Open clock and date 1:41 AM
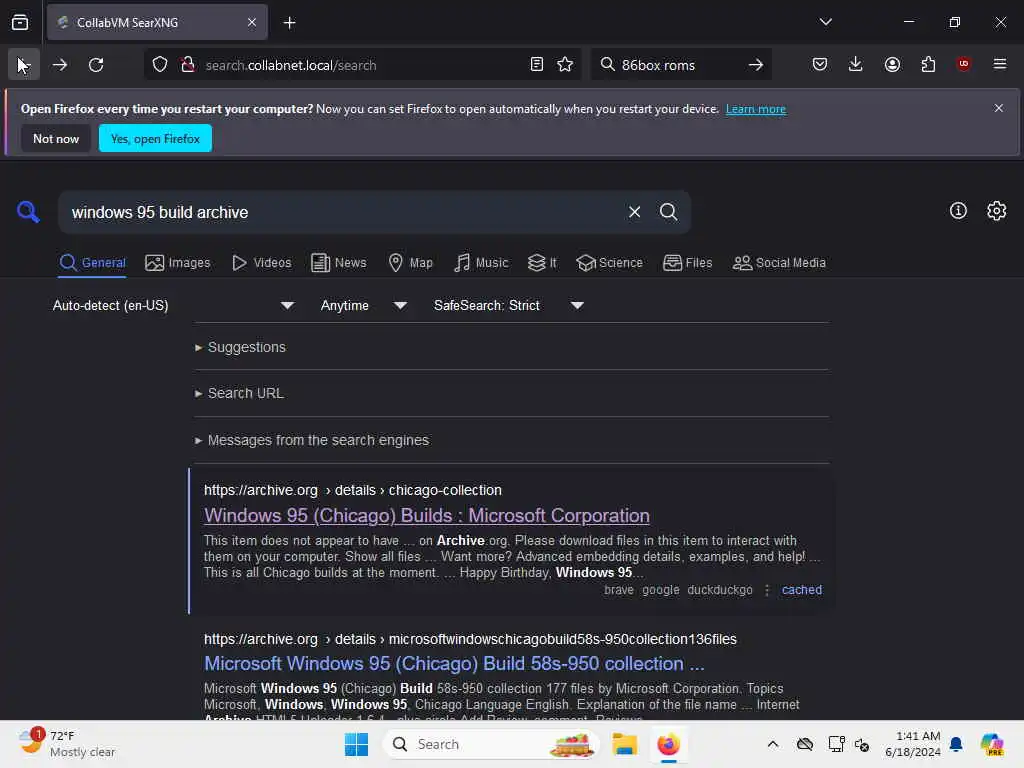1024x768 pixels. point(913,744)
